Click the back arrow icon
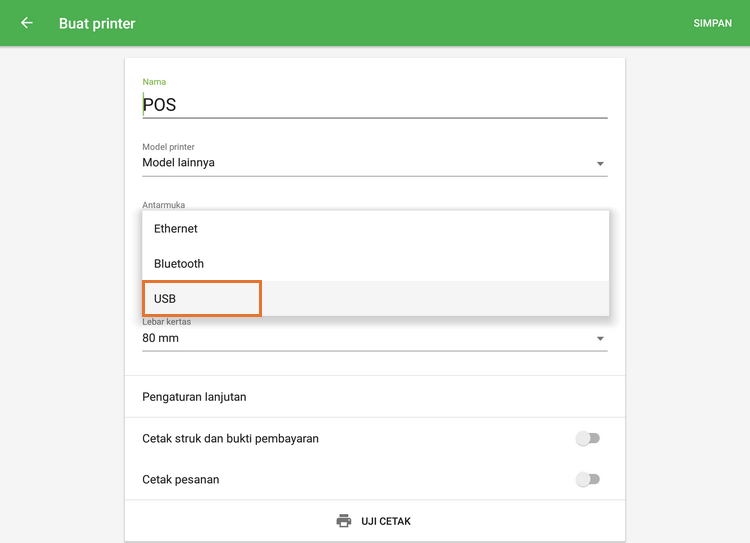This screenshot has height=543, width=750. 27,23
